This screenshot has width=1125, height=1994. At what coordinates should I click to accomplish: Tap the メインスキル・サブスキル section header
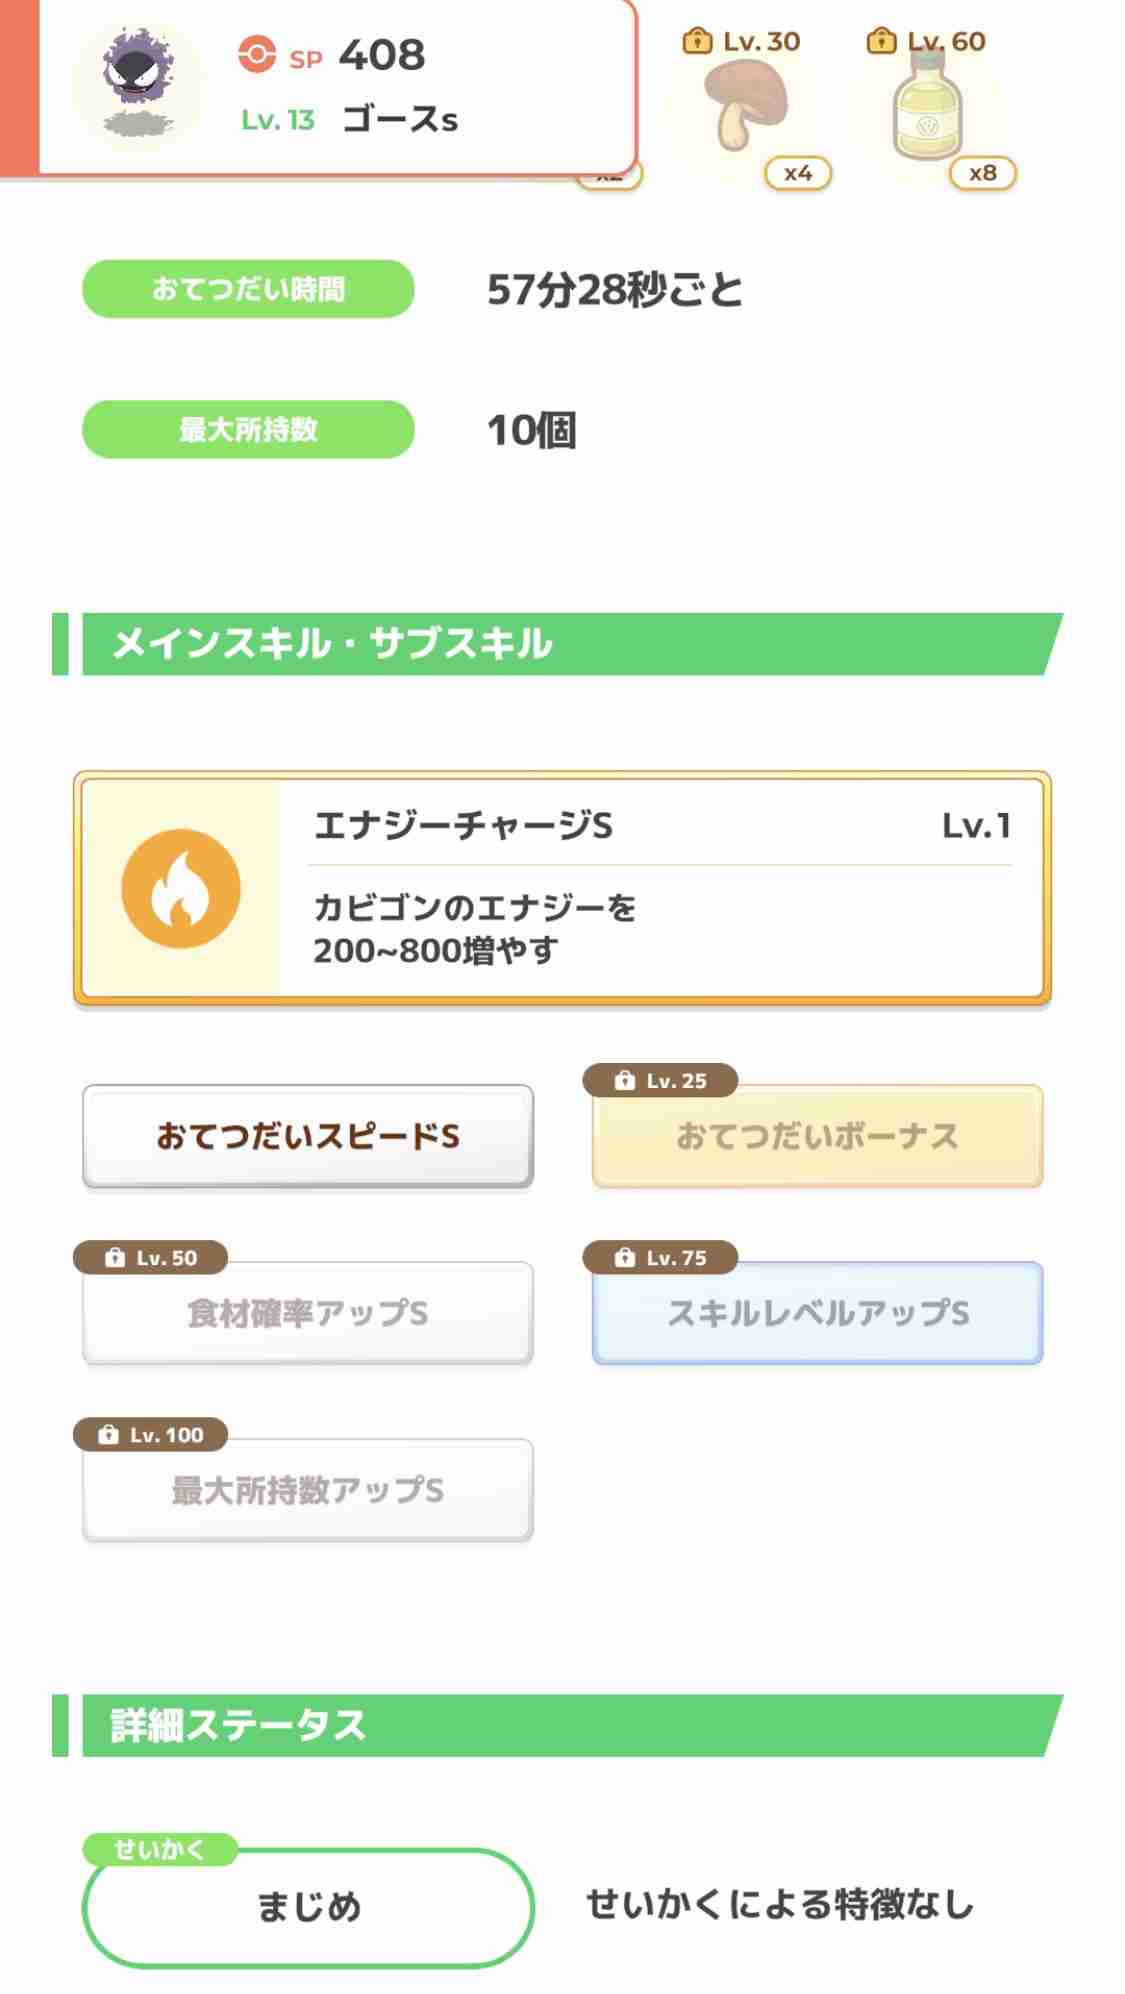pyautogui.click(x=558, y=644)
